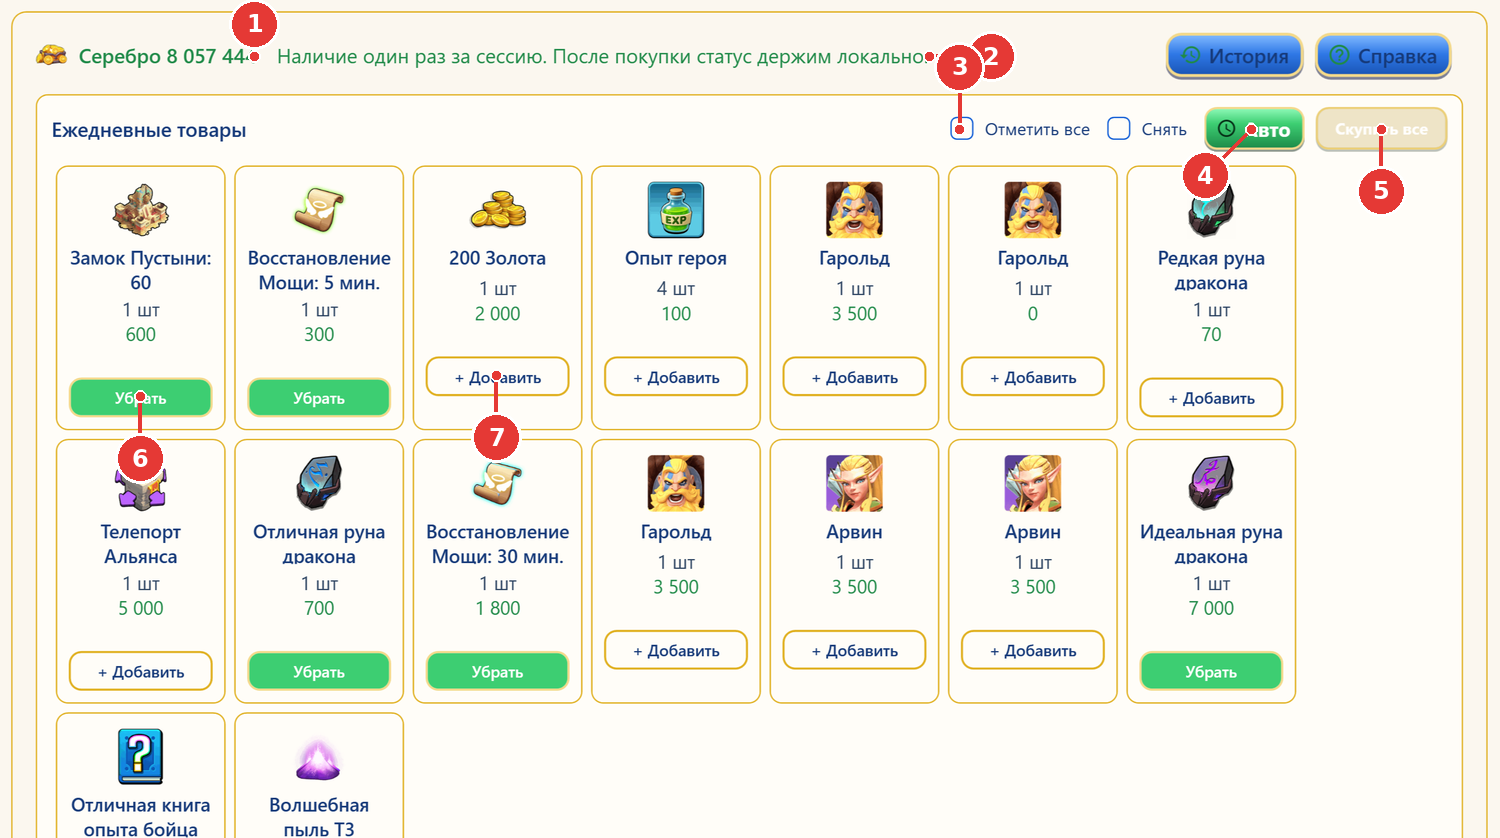Click the Опыт героя EXP potion icon
This screenshot has width=1500, height=838.
click(676, 210)
